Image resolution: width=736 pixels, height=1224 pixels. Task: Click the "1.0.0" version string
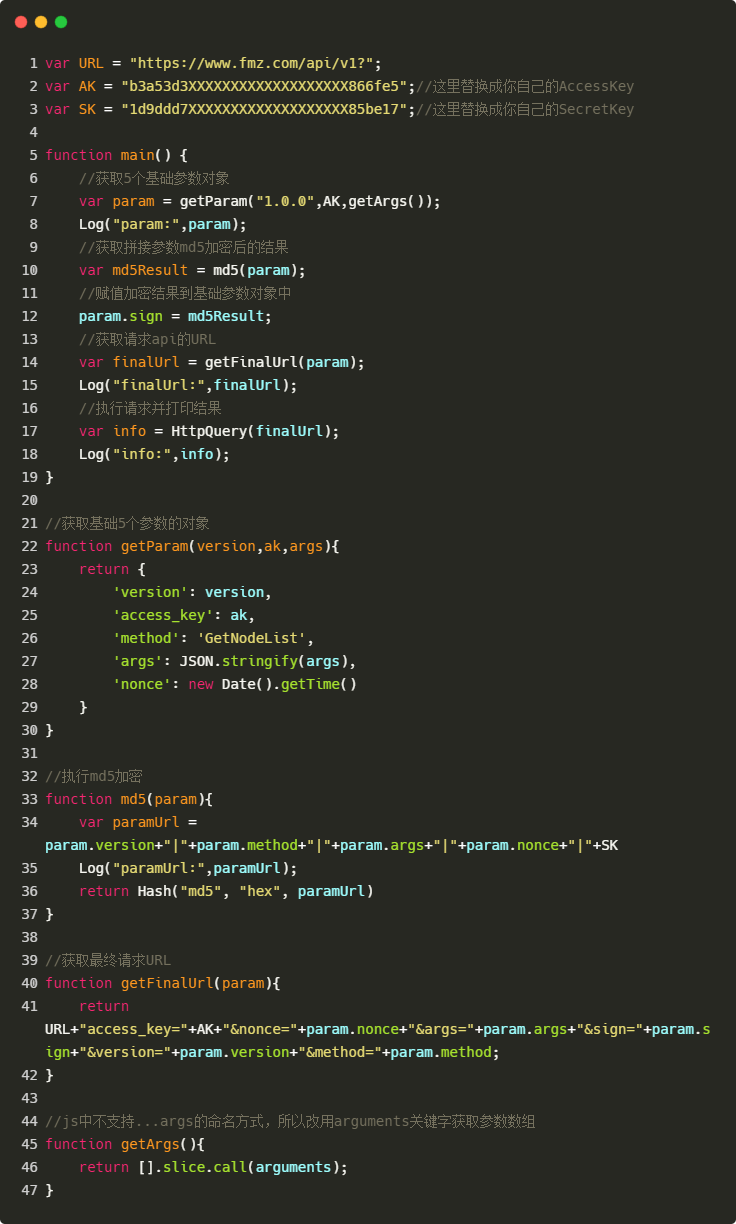(x=285, y=201)
